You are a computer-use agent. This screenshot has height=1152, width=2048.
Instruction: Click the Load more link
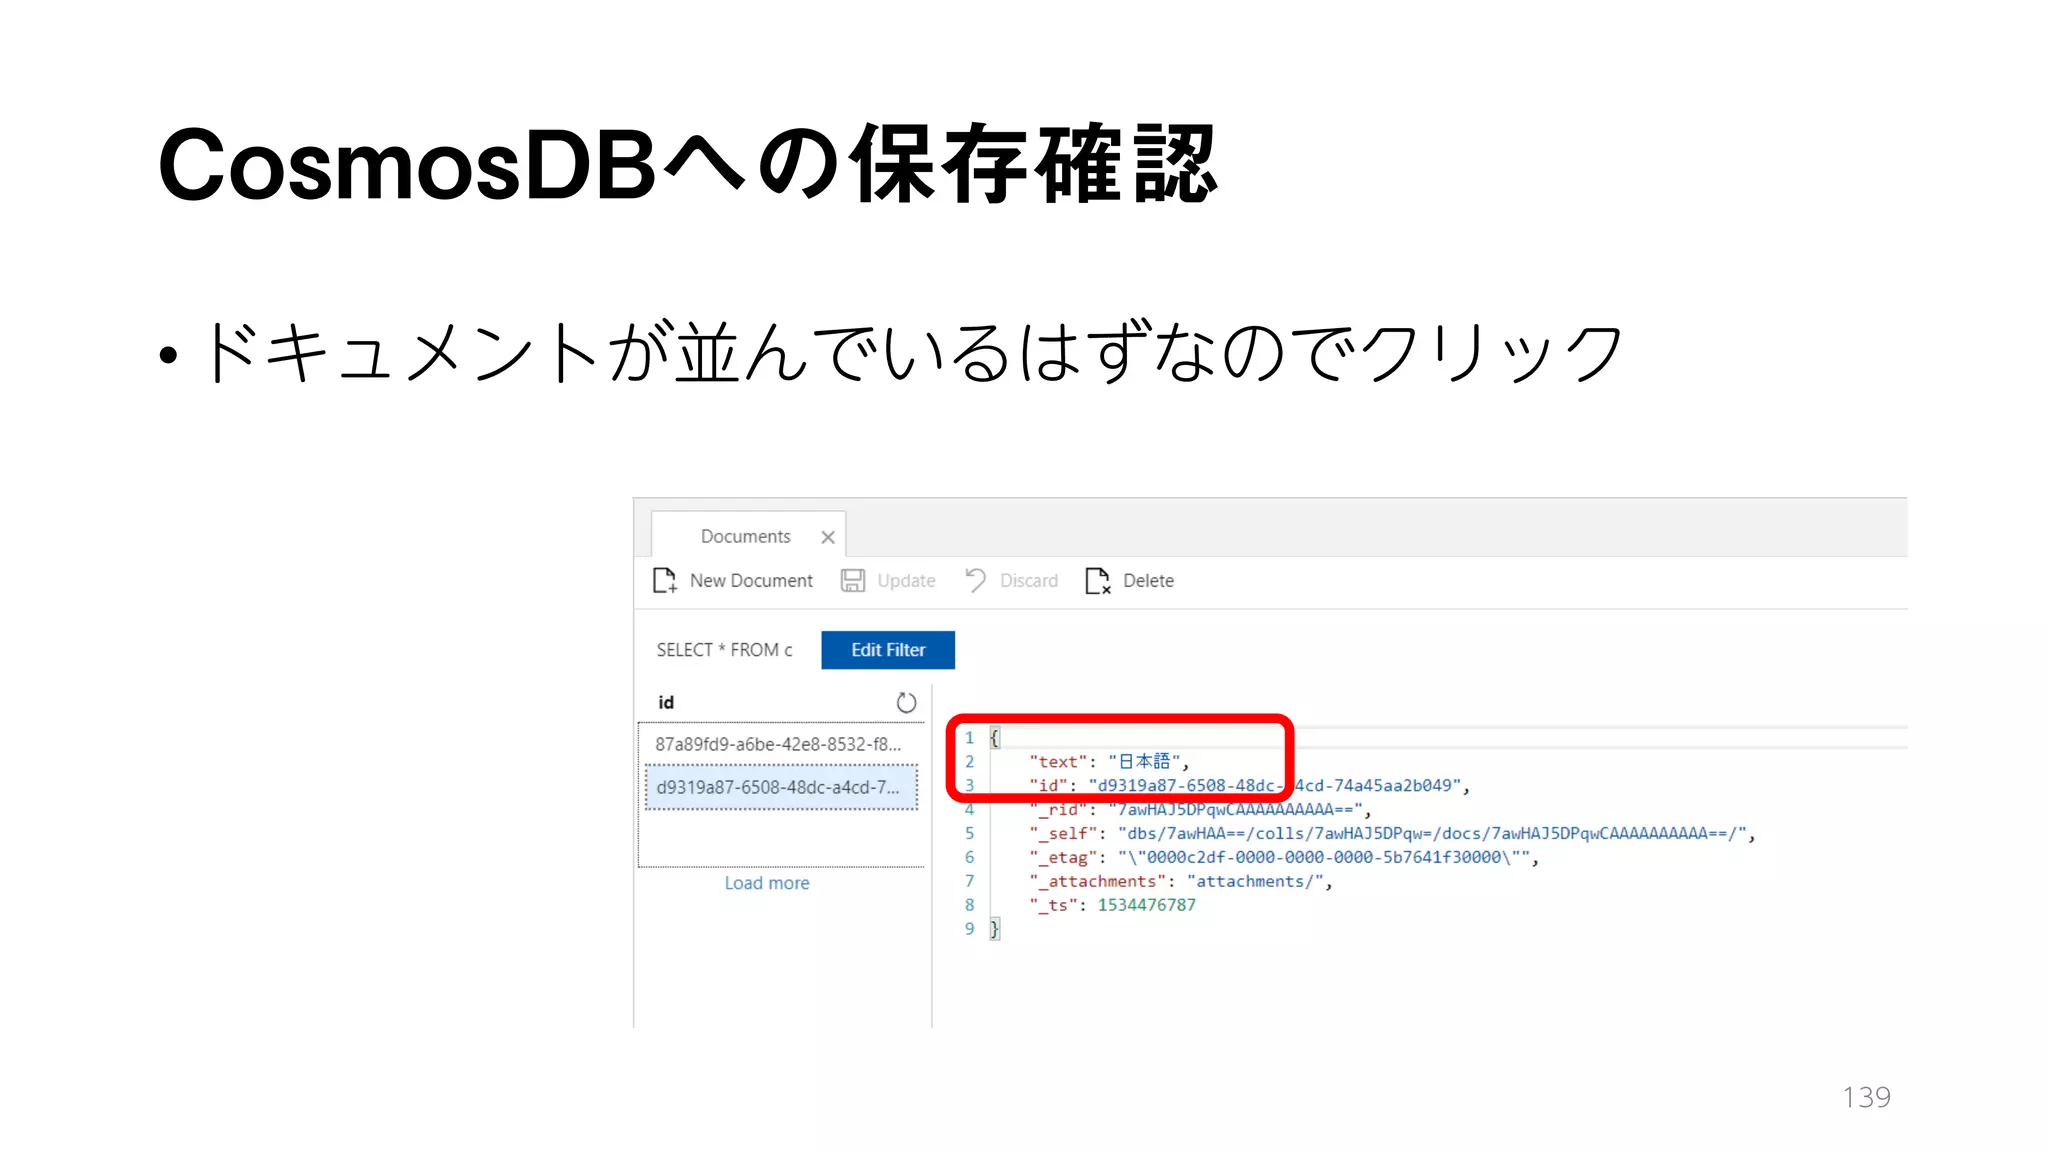(x=767, y=883)
